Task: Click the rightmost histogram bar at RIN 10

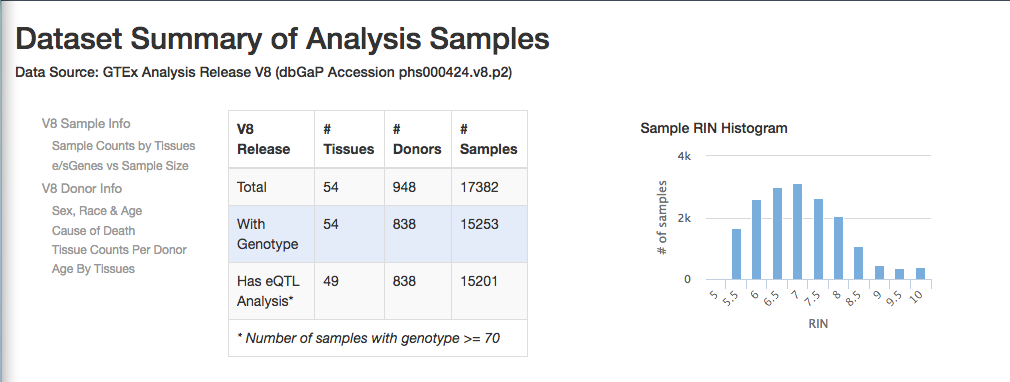Action: pyautogui.click(x=920, y=274)
